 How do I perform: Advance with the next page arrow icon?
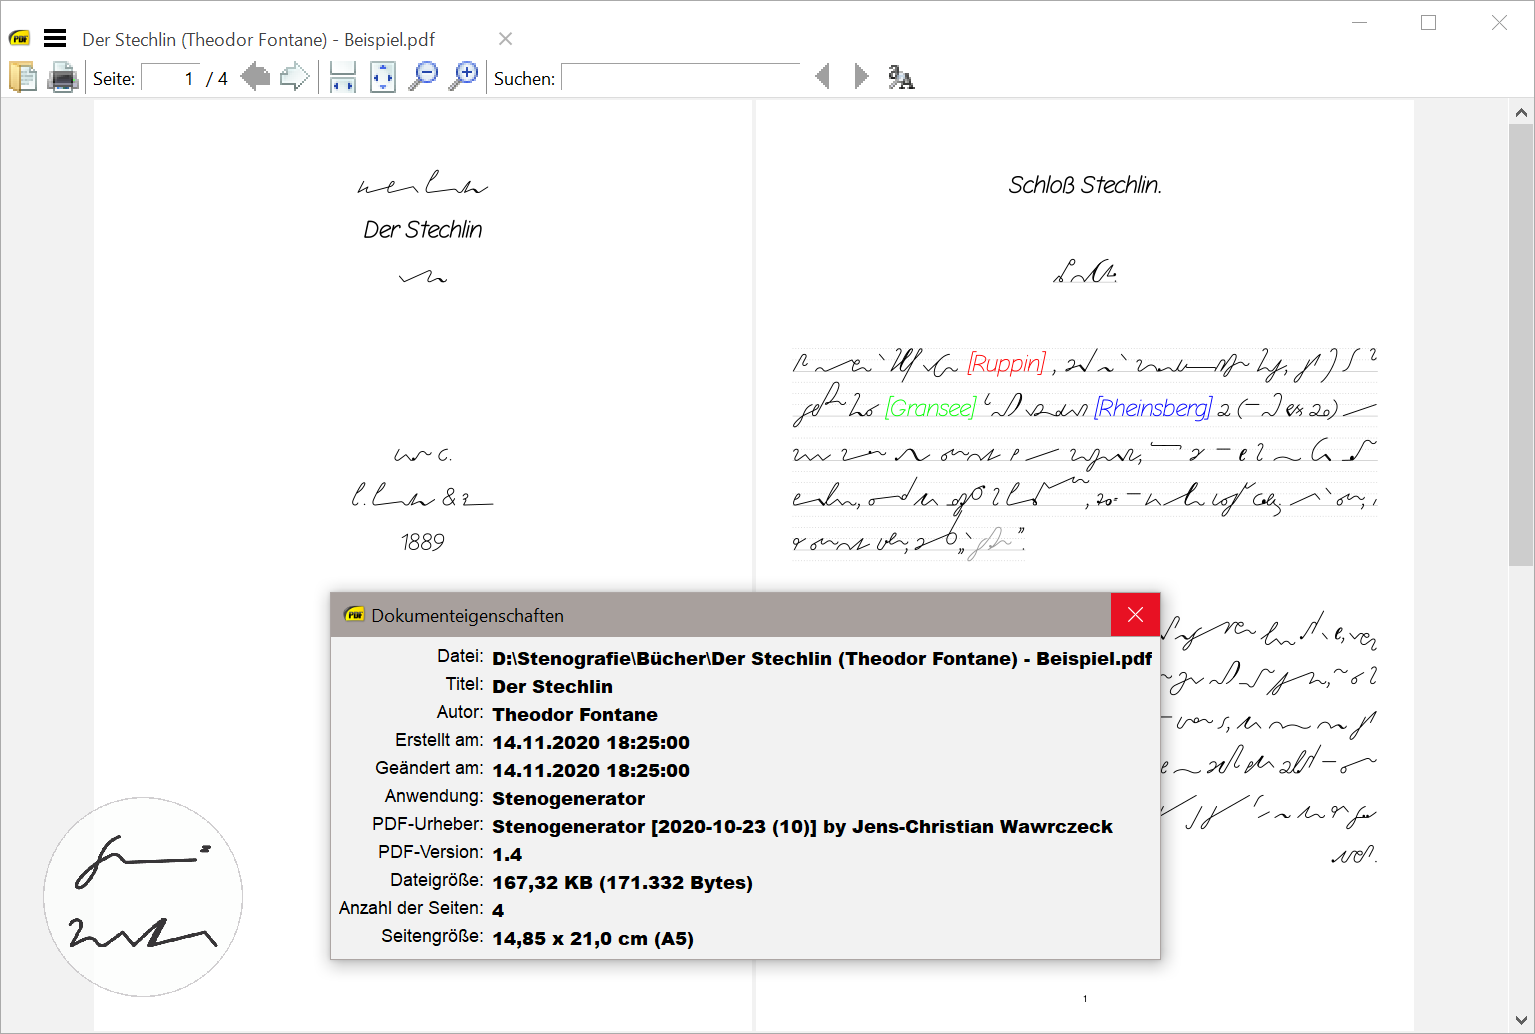[x=294, y=76]
